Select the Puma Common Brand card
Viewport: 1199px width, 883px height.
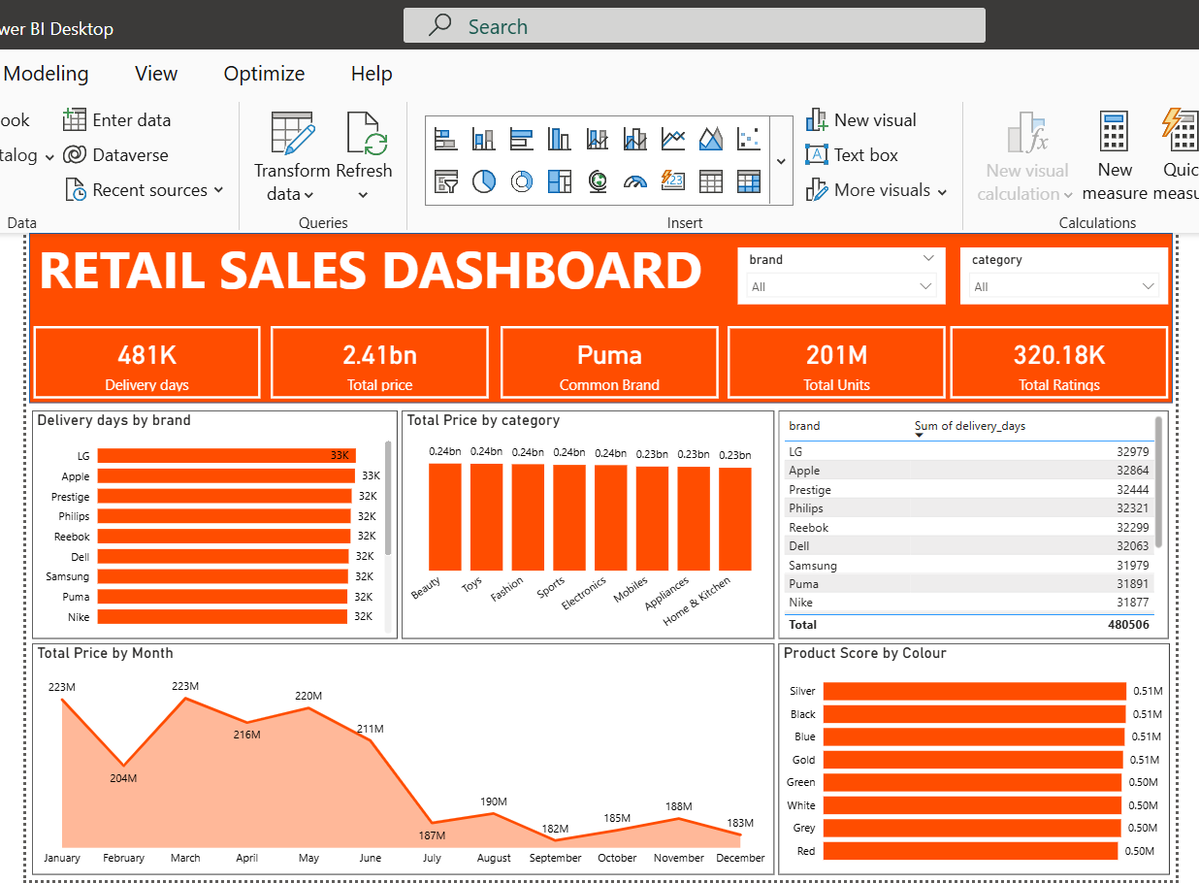tap(609, 362)
